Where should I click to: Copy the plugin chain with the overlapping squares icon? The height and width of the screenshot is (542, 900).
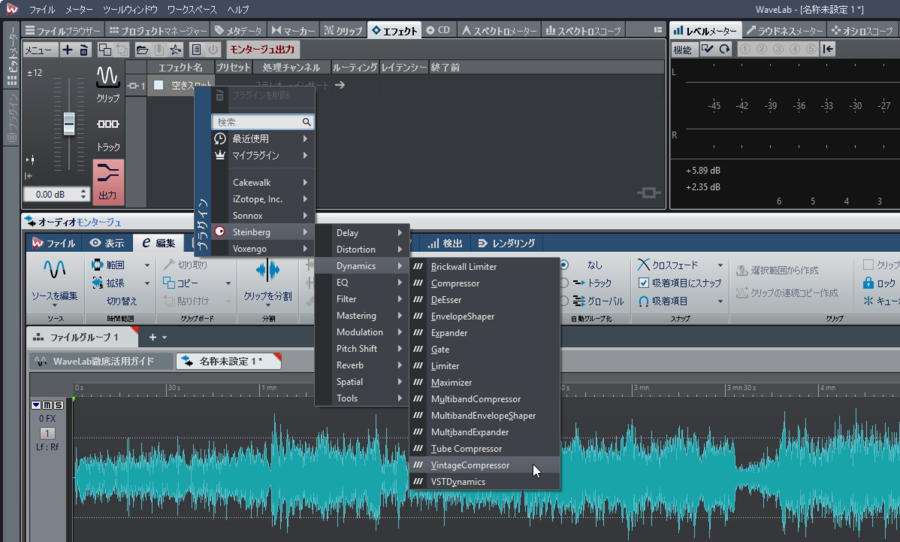coord(104,50)
